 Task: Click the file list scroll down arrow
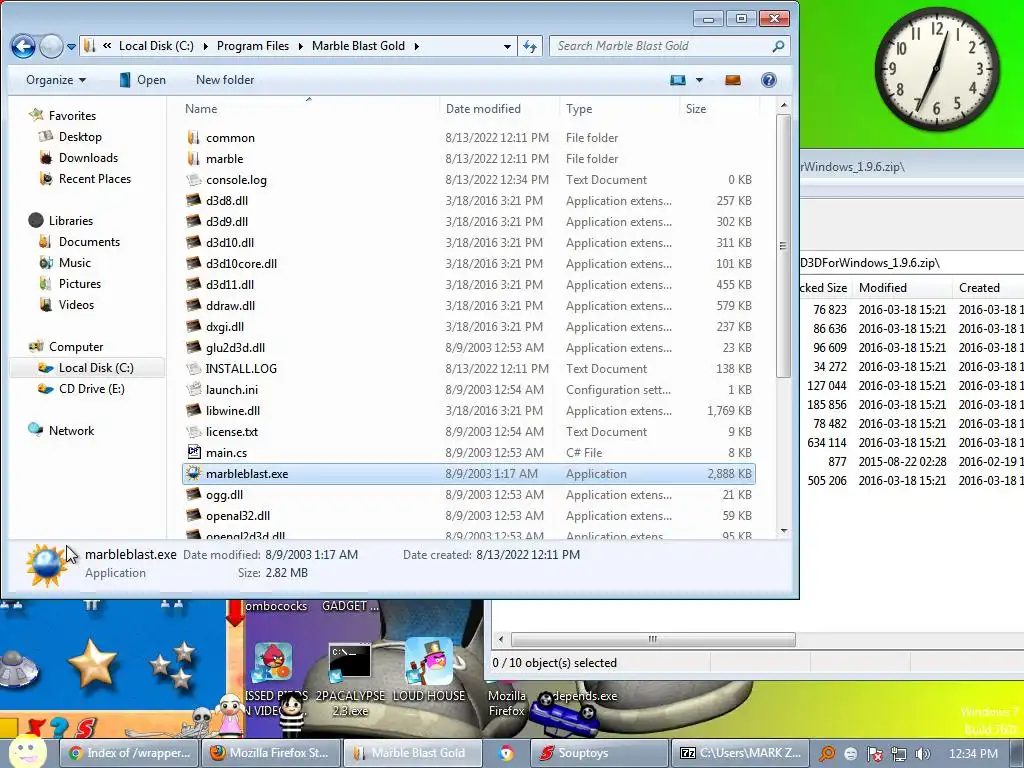tap(784, 531)
